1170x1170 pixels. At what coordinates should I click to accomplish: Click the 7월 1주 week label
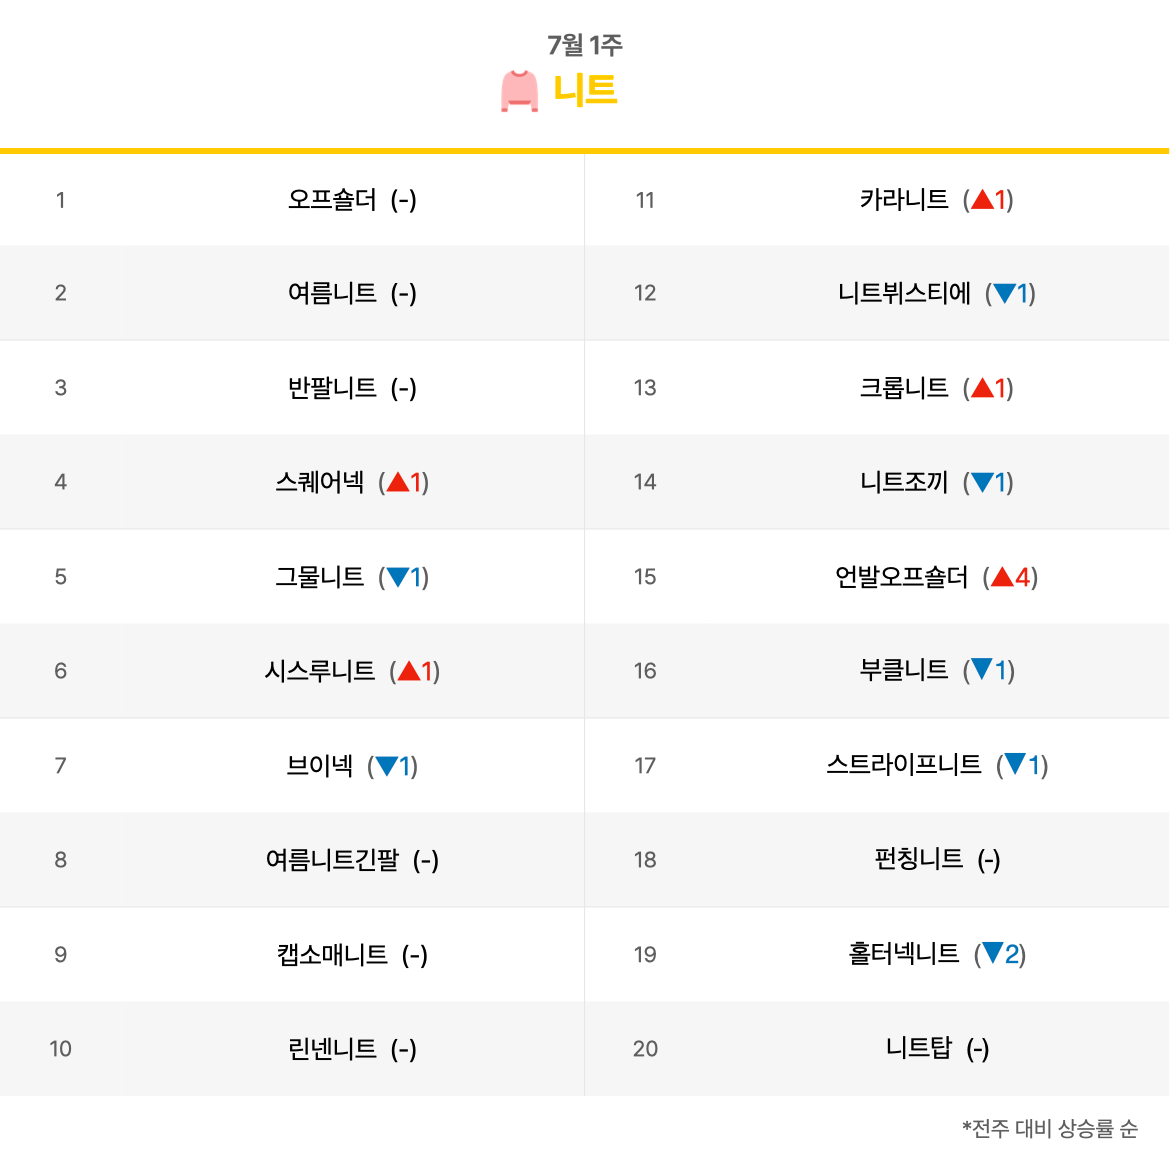click(x=584, y=45)
